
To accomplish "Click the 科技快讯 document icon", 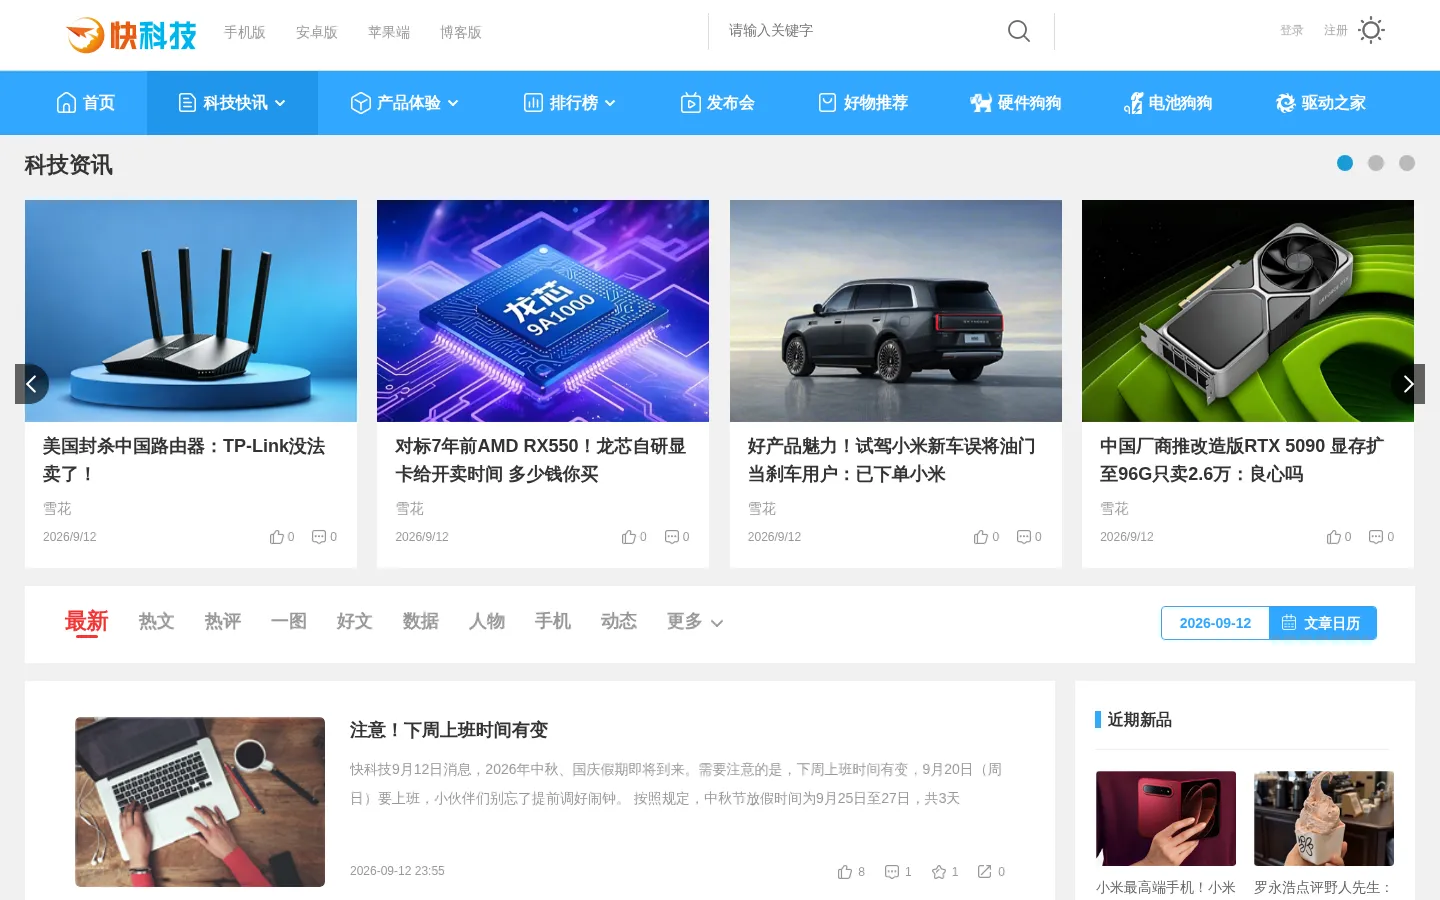I will pyautogui.click(x=187, y=103).
